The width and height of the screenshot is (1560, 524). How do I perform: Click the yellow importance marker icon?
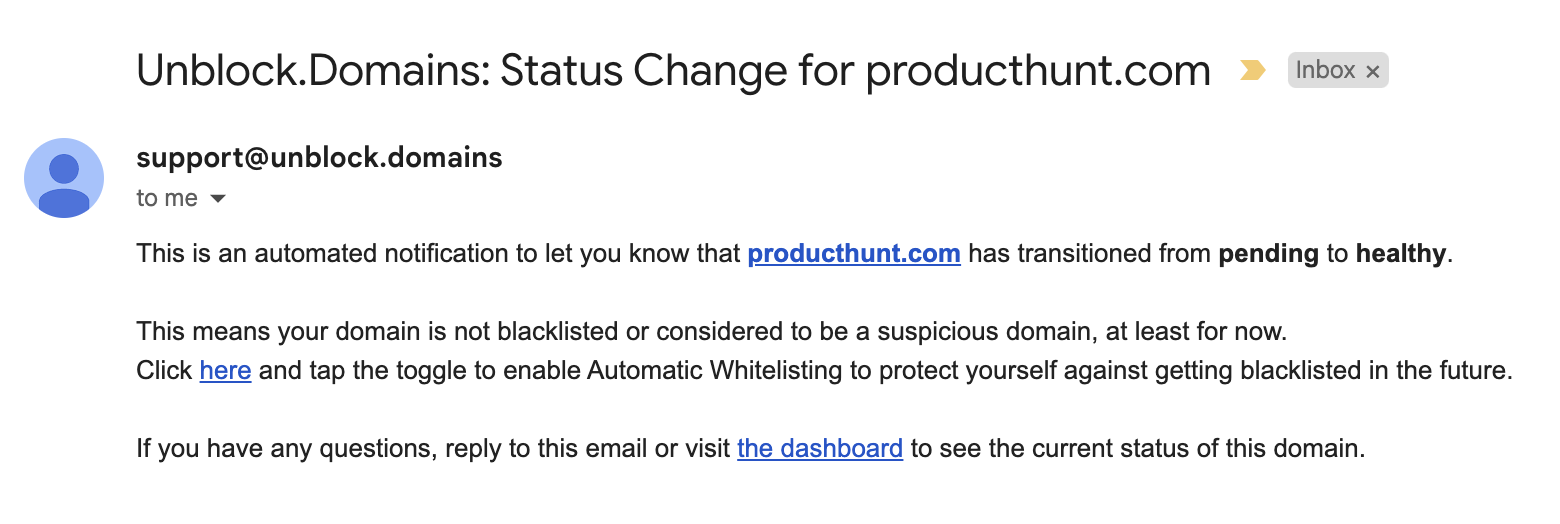pyautogui.click(x=1252, y=70)
